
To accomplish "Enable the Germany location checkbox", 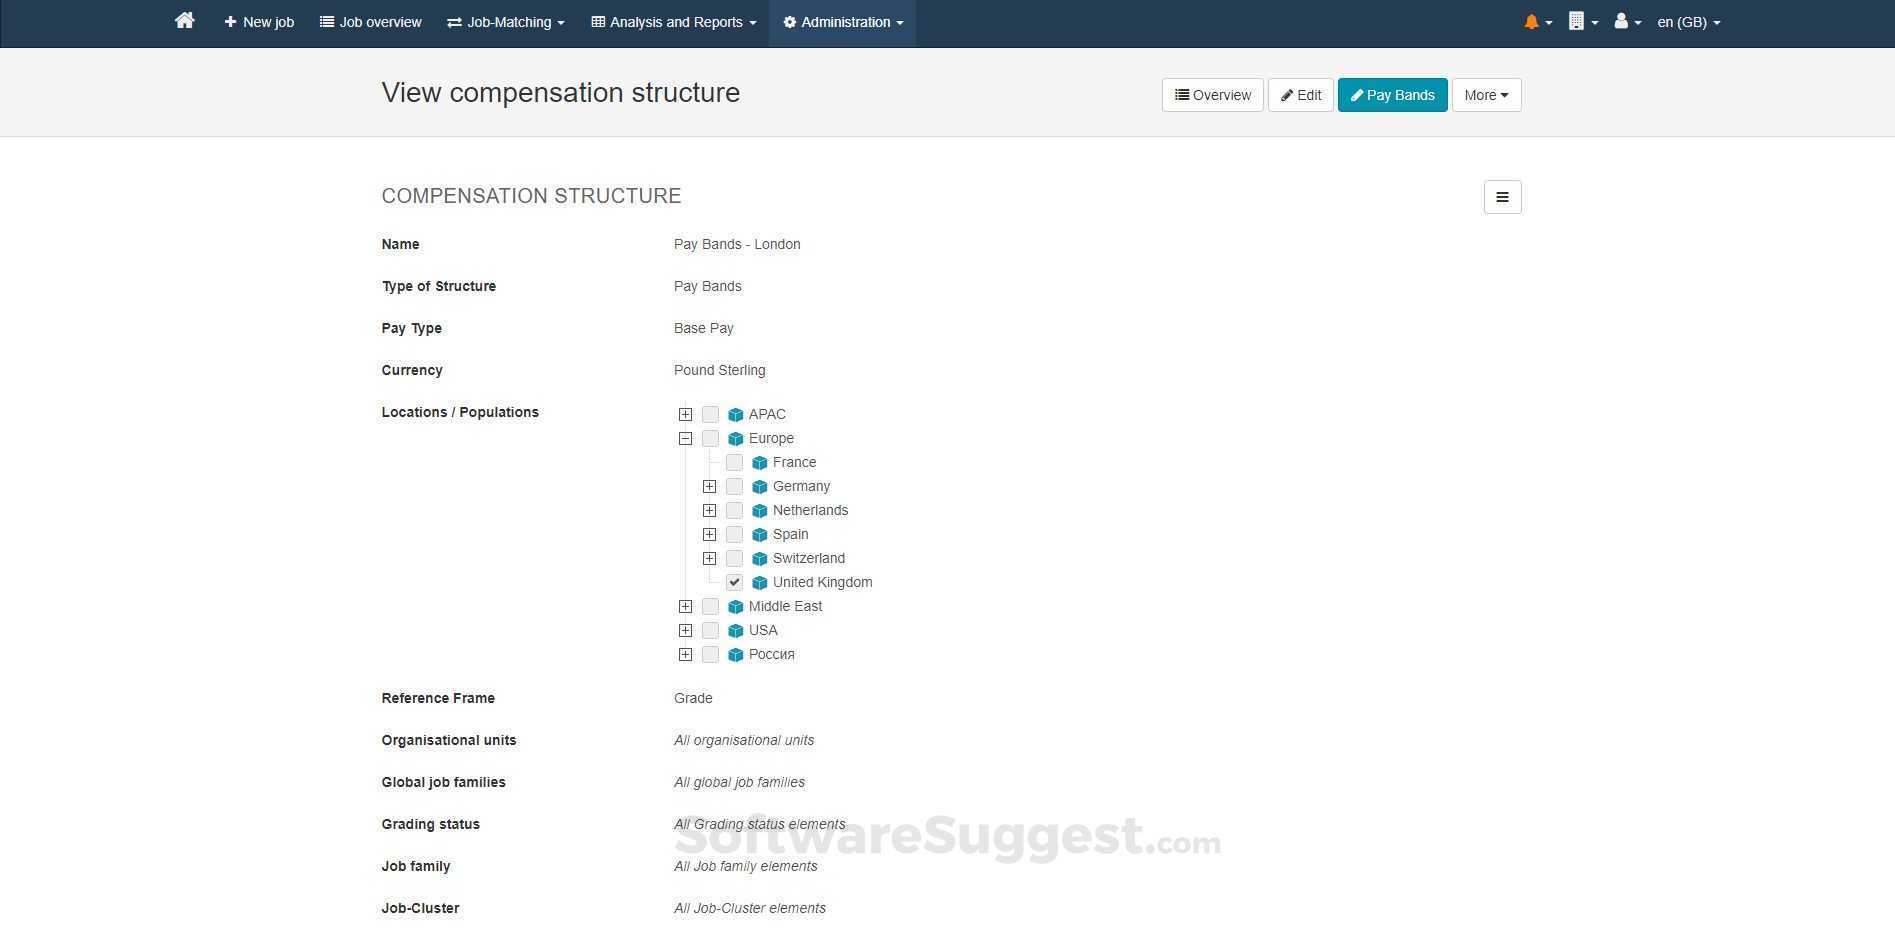I will 734,486.
